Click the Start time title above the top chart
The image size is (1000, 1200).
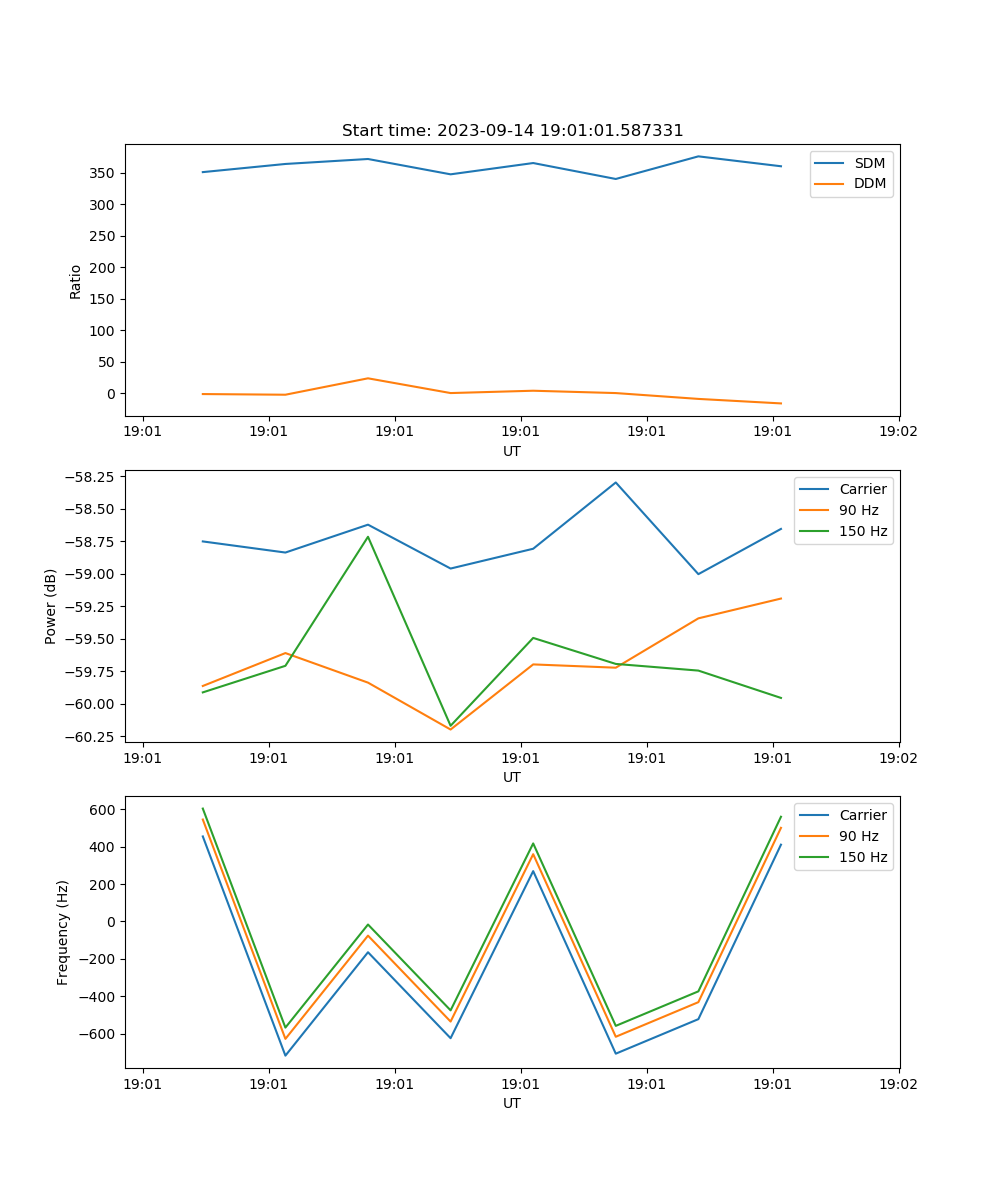tap(512, 131)
